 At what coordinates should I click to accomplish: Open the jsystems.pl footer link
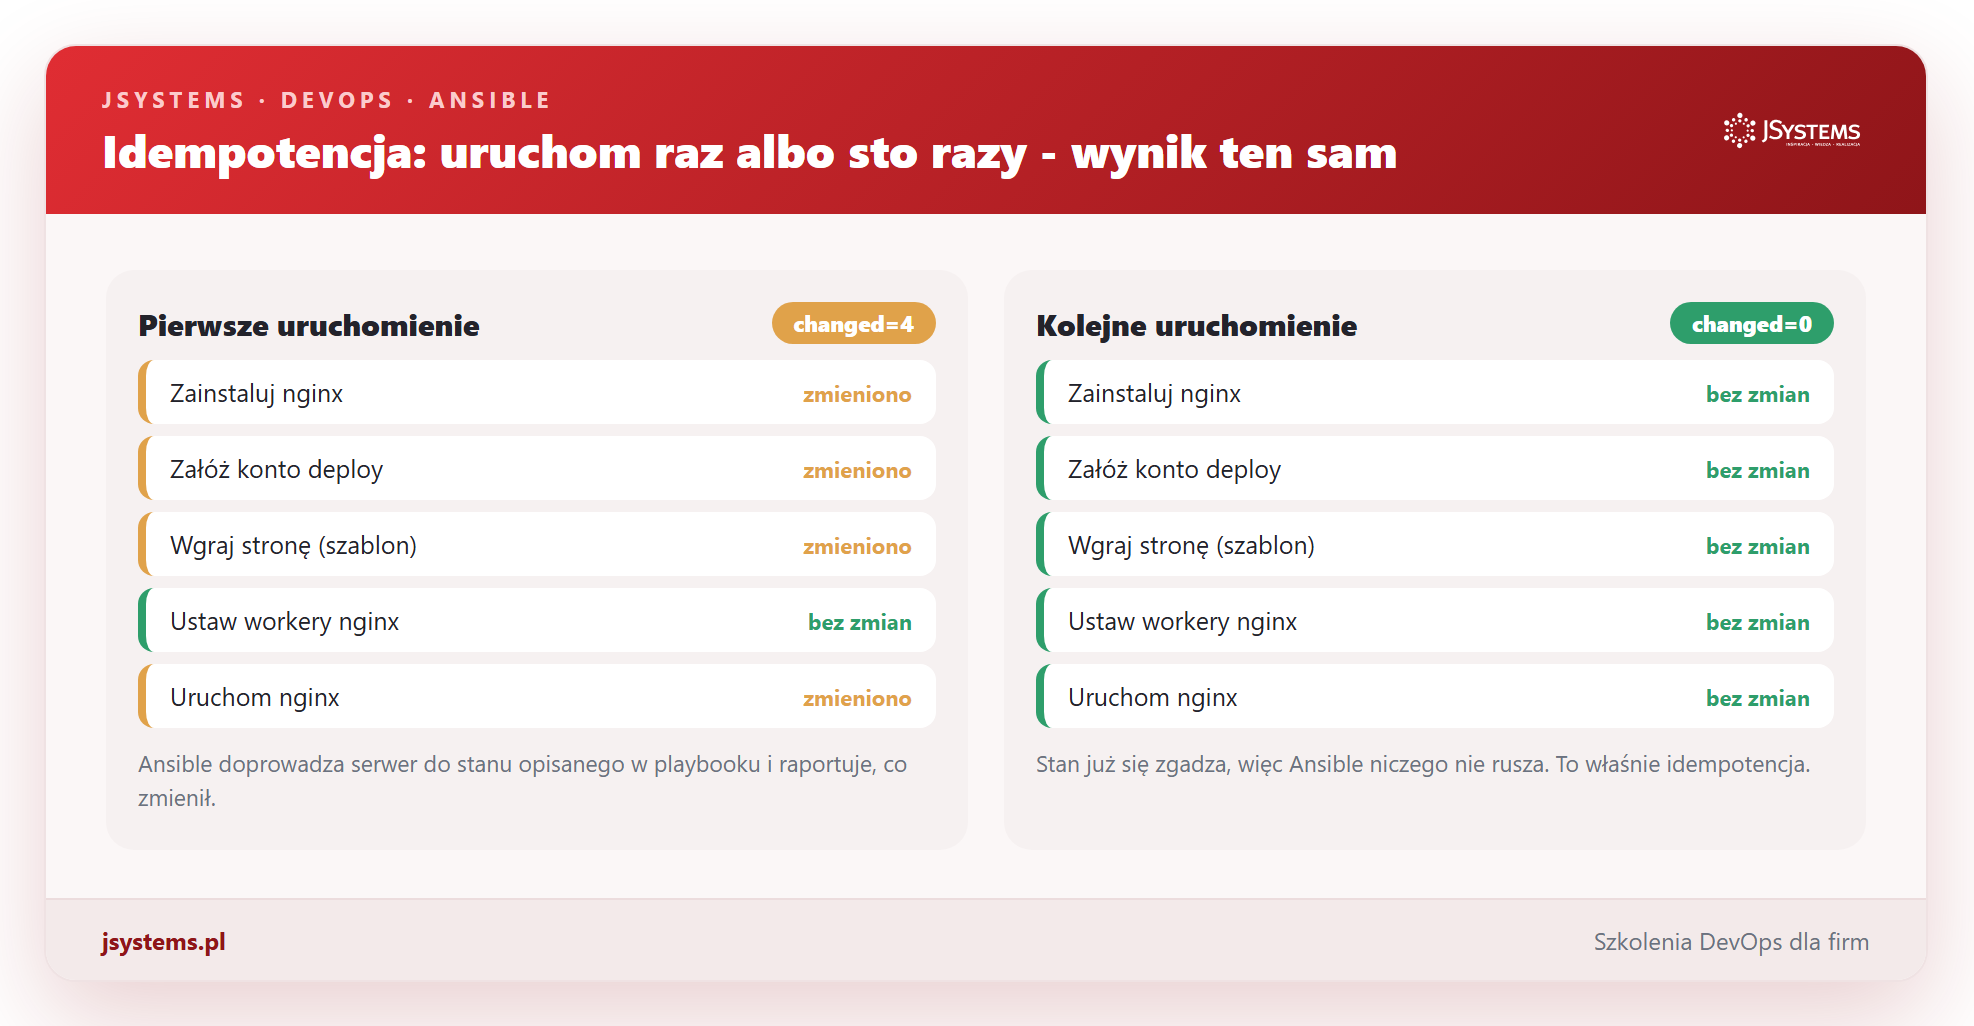[163, 942]
